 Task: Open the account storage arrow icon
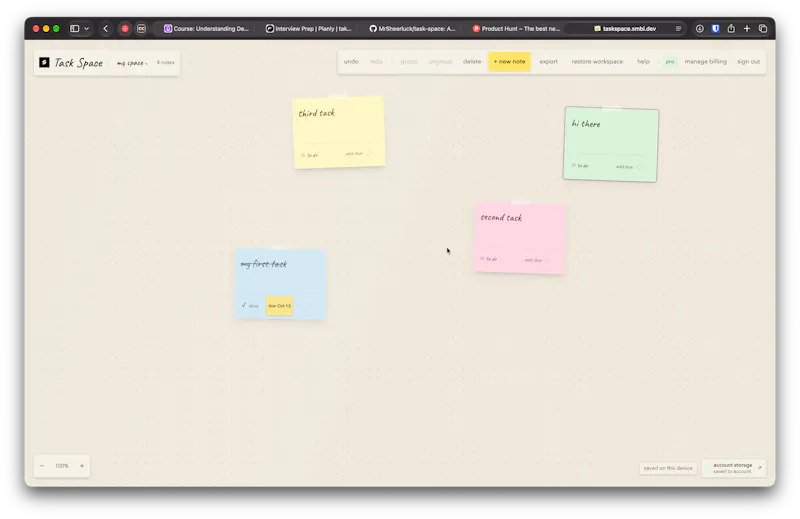(760, 467)
